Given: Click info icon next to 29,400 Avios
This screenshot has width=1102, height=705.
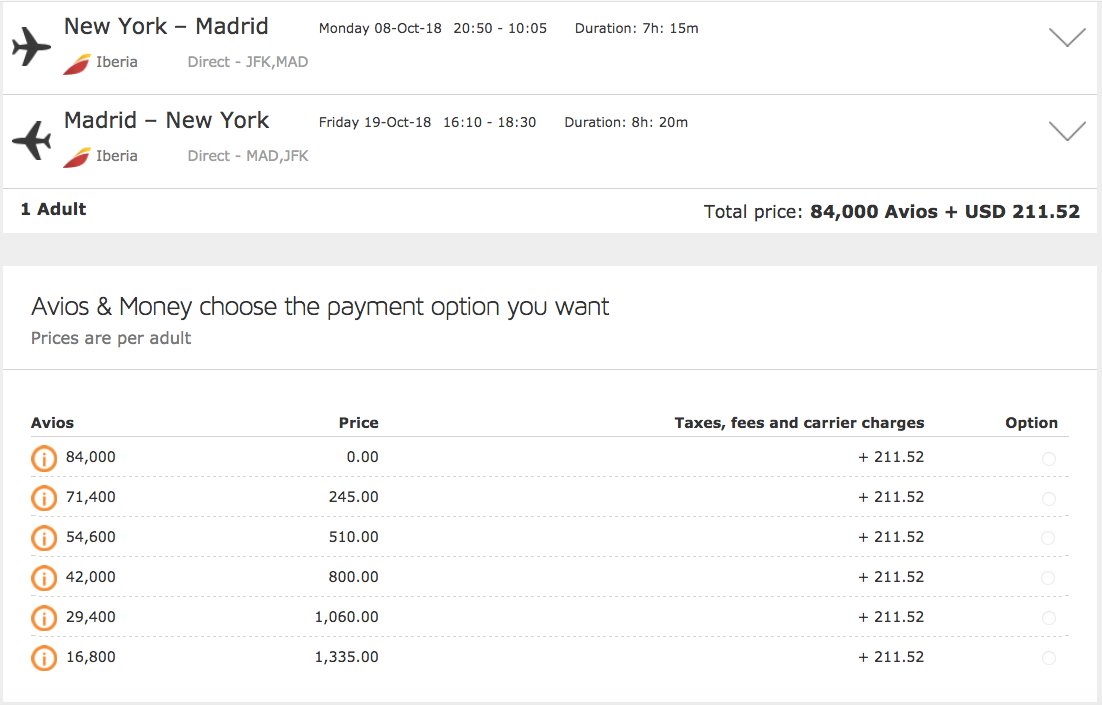Looking at the screenshot, I should coord(44,618).
